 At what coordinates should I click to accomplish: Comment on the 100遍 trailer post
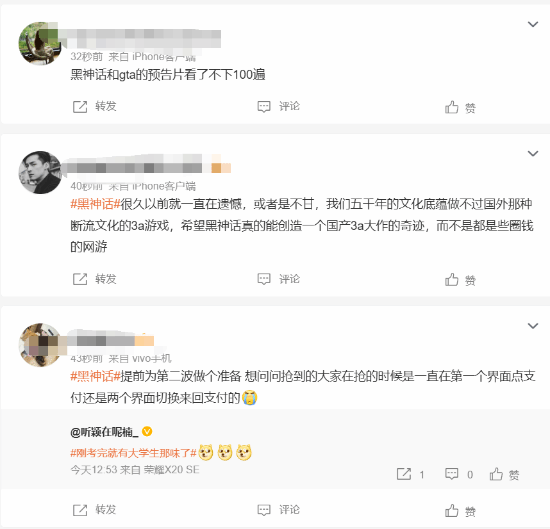pos(279,106)
